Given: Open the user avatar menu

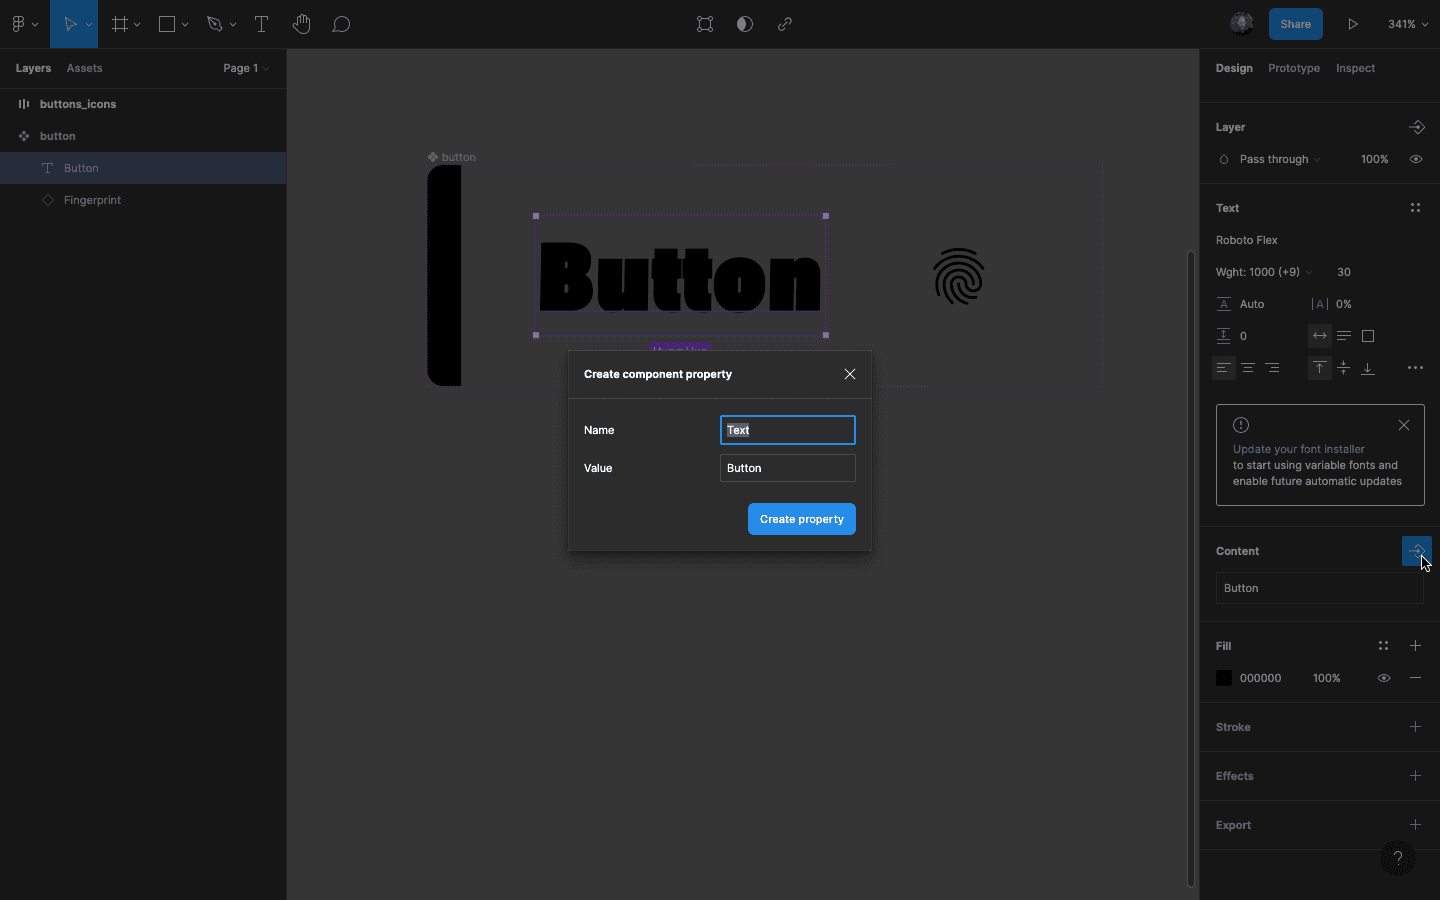Looking at the screenshot, I should [x=1242, y=24].
